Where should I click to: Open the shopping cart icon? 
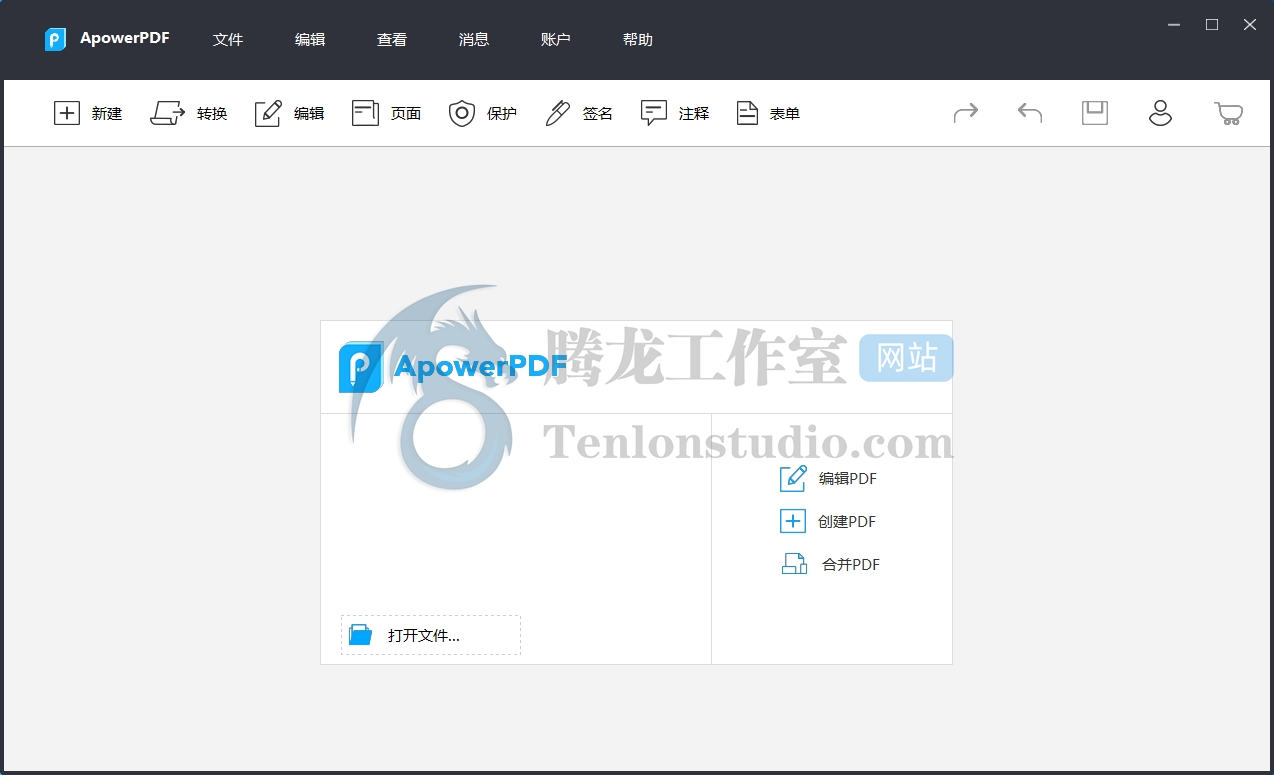[x=1229, y=113]
